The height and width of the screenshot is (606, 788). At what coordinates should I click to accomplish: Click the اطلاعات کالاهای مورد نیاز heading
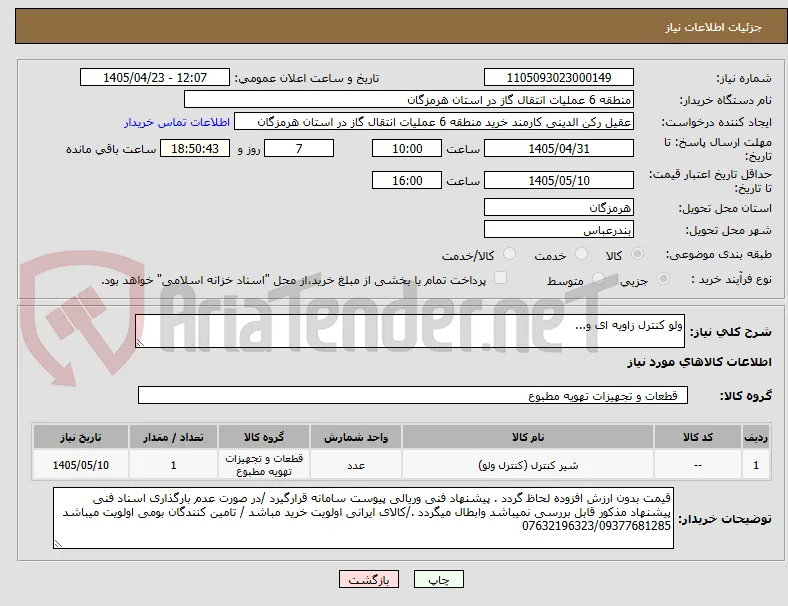point(699,362)
